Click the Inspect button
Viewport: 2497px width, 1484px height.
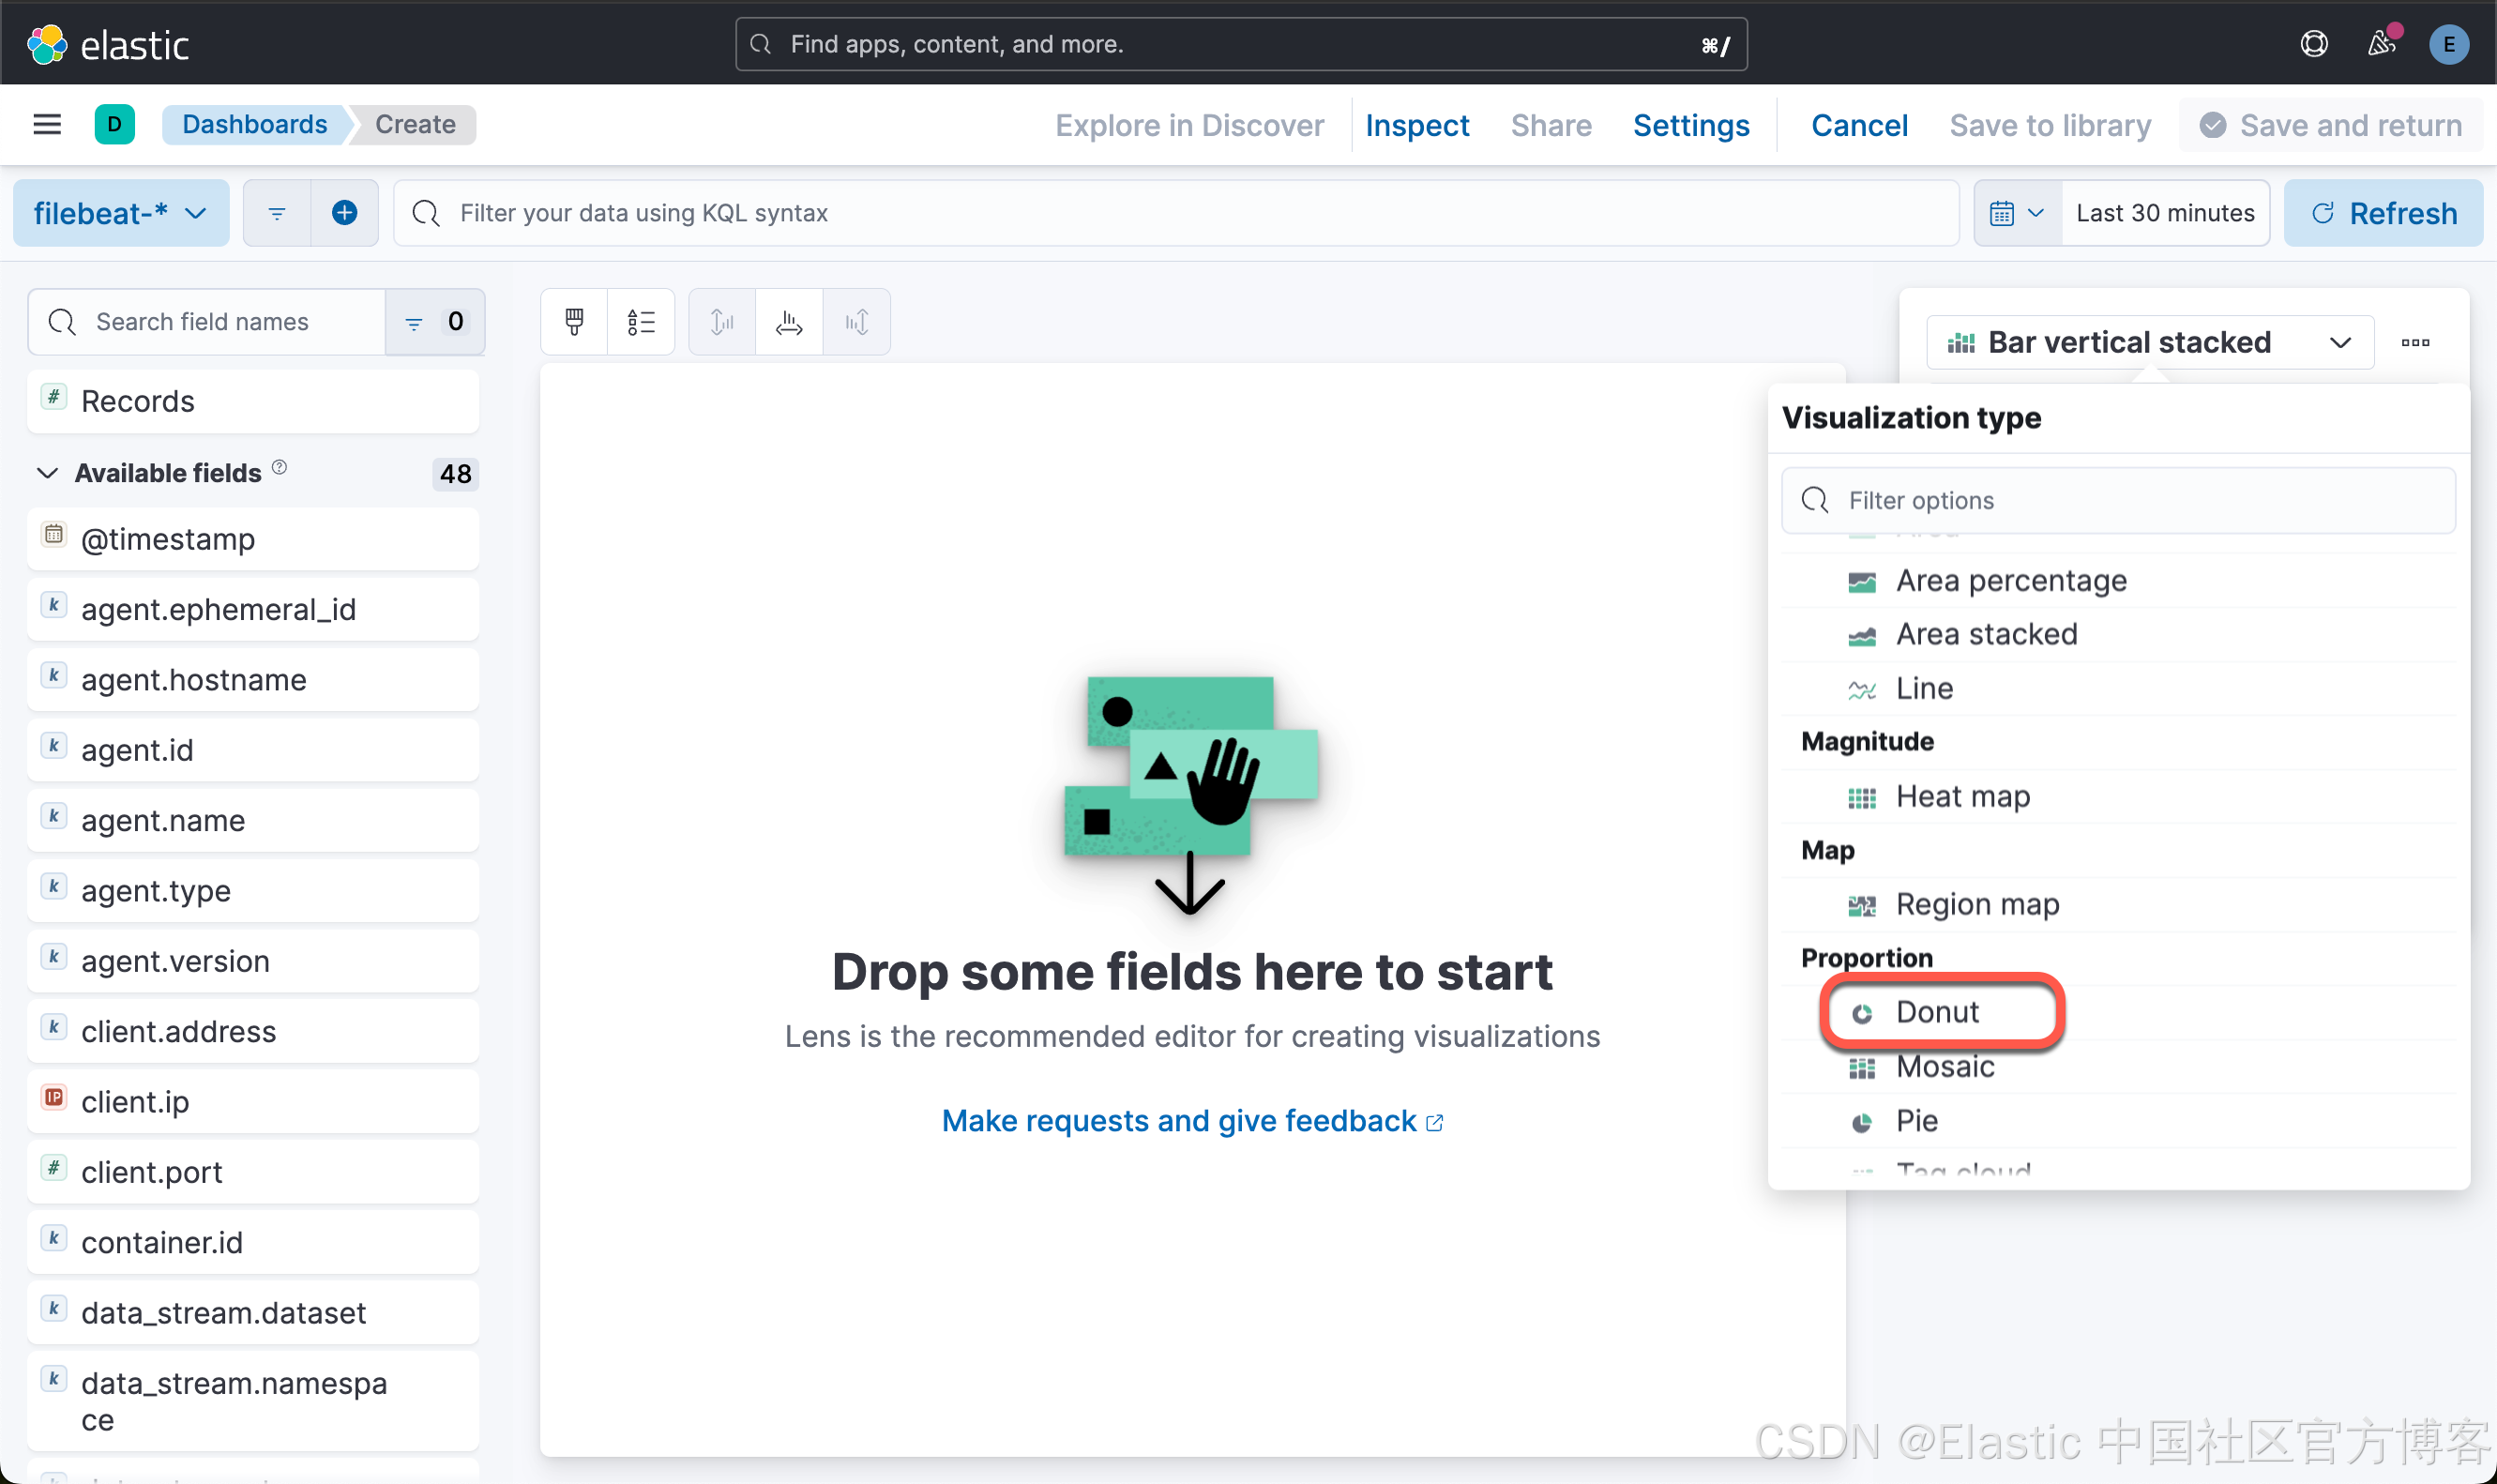click(1416, 125)
